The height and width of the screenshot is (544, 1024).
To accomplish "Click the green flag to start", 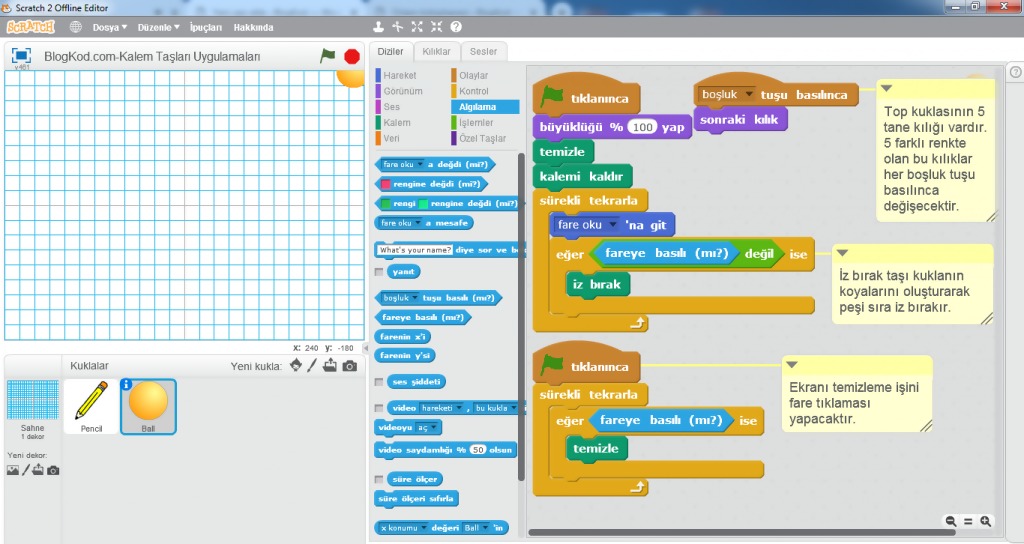I will point(327,56).
